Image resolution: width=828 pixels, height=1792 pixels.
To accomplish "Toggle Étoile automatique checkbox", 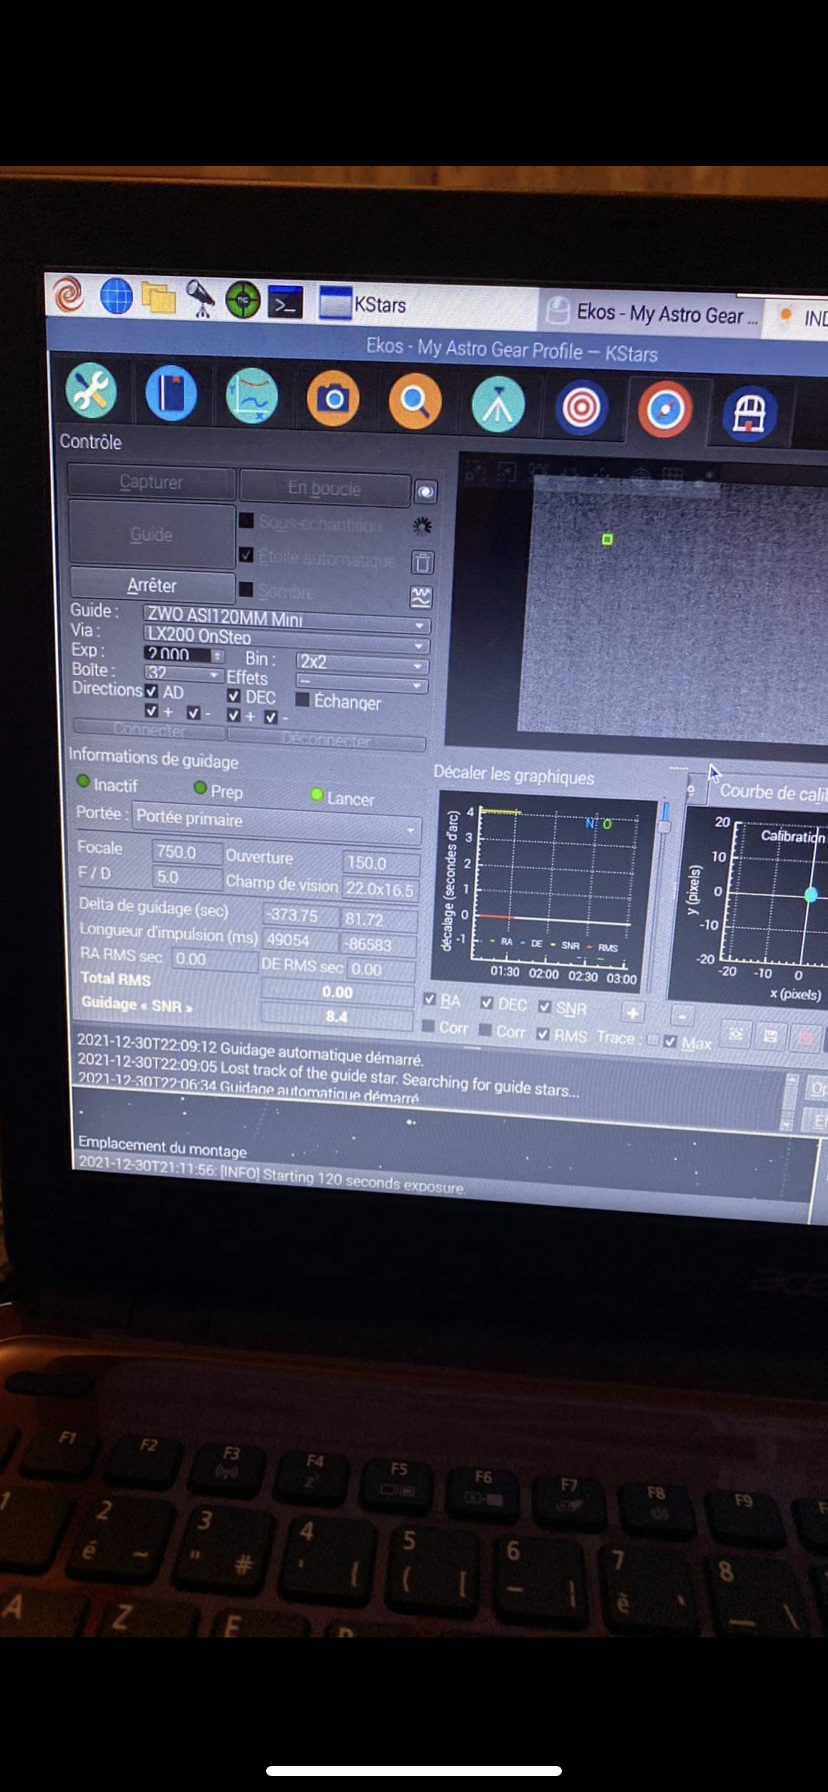I will (245, 555).
